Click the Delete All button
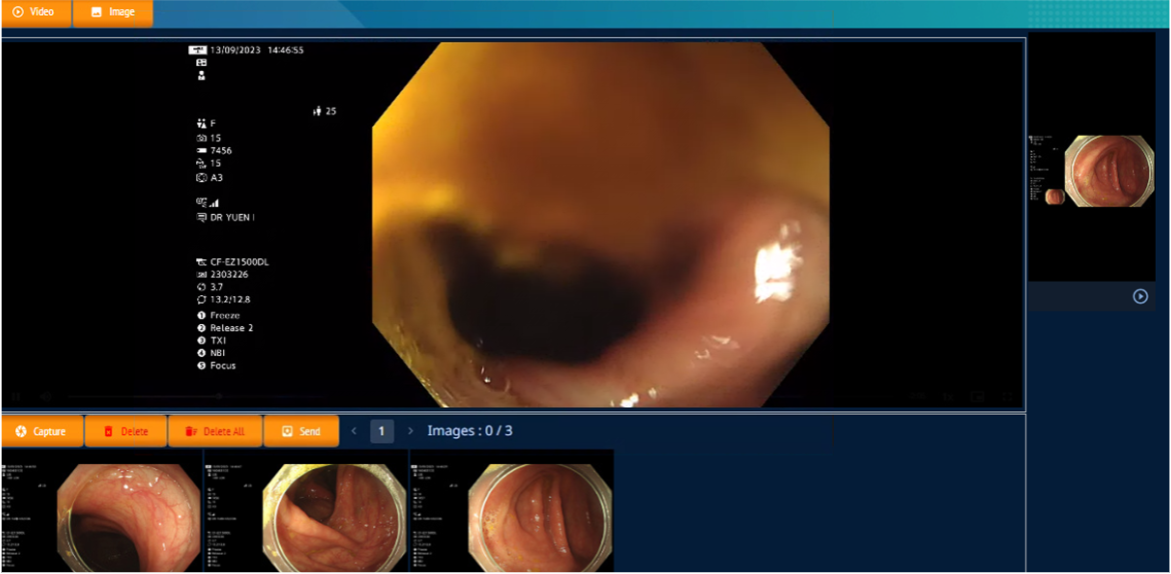1171x574 pixels. (215, 431)
